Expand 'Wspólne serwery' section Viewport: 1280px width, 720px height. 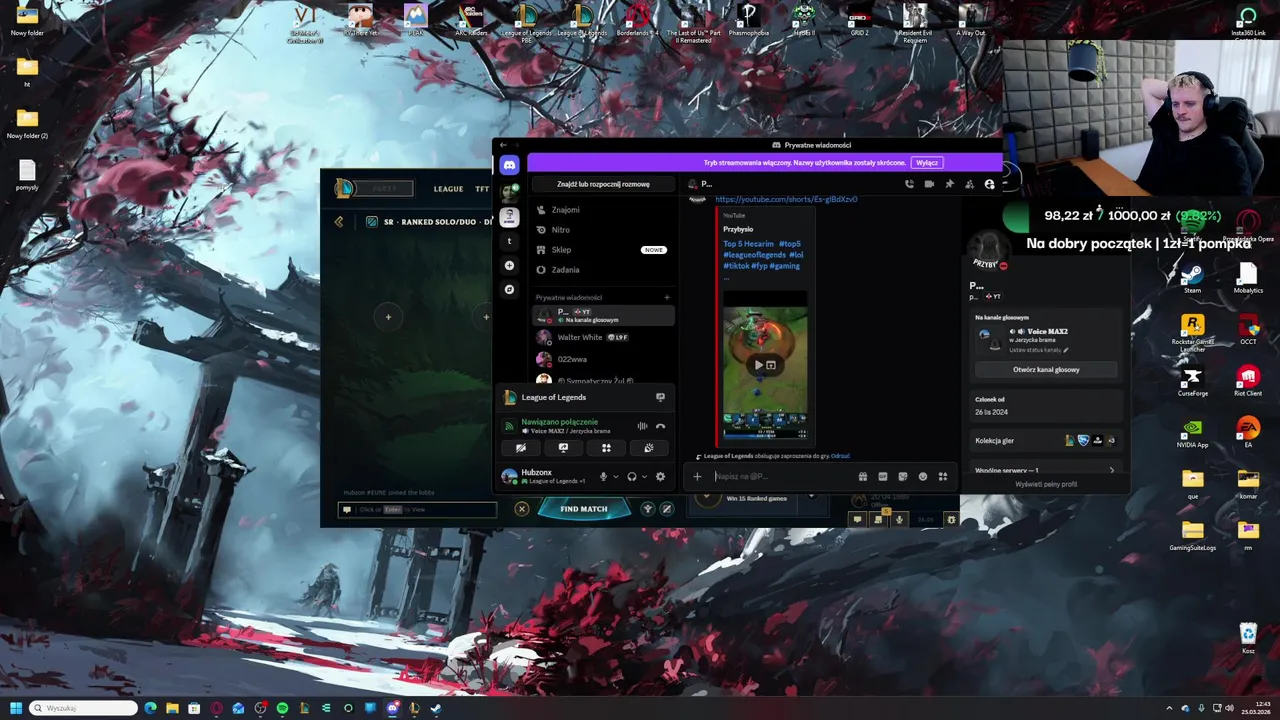point(1045,470)
